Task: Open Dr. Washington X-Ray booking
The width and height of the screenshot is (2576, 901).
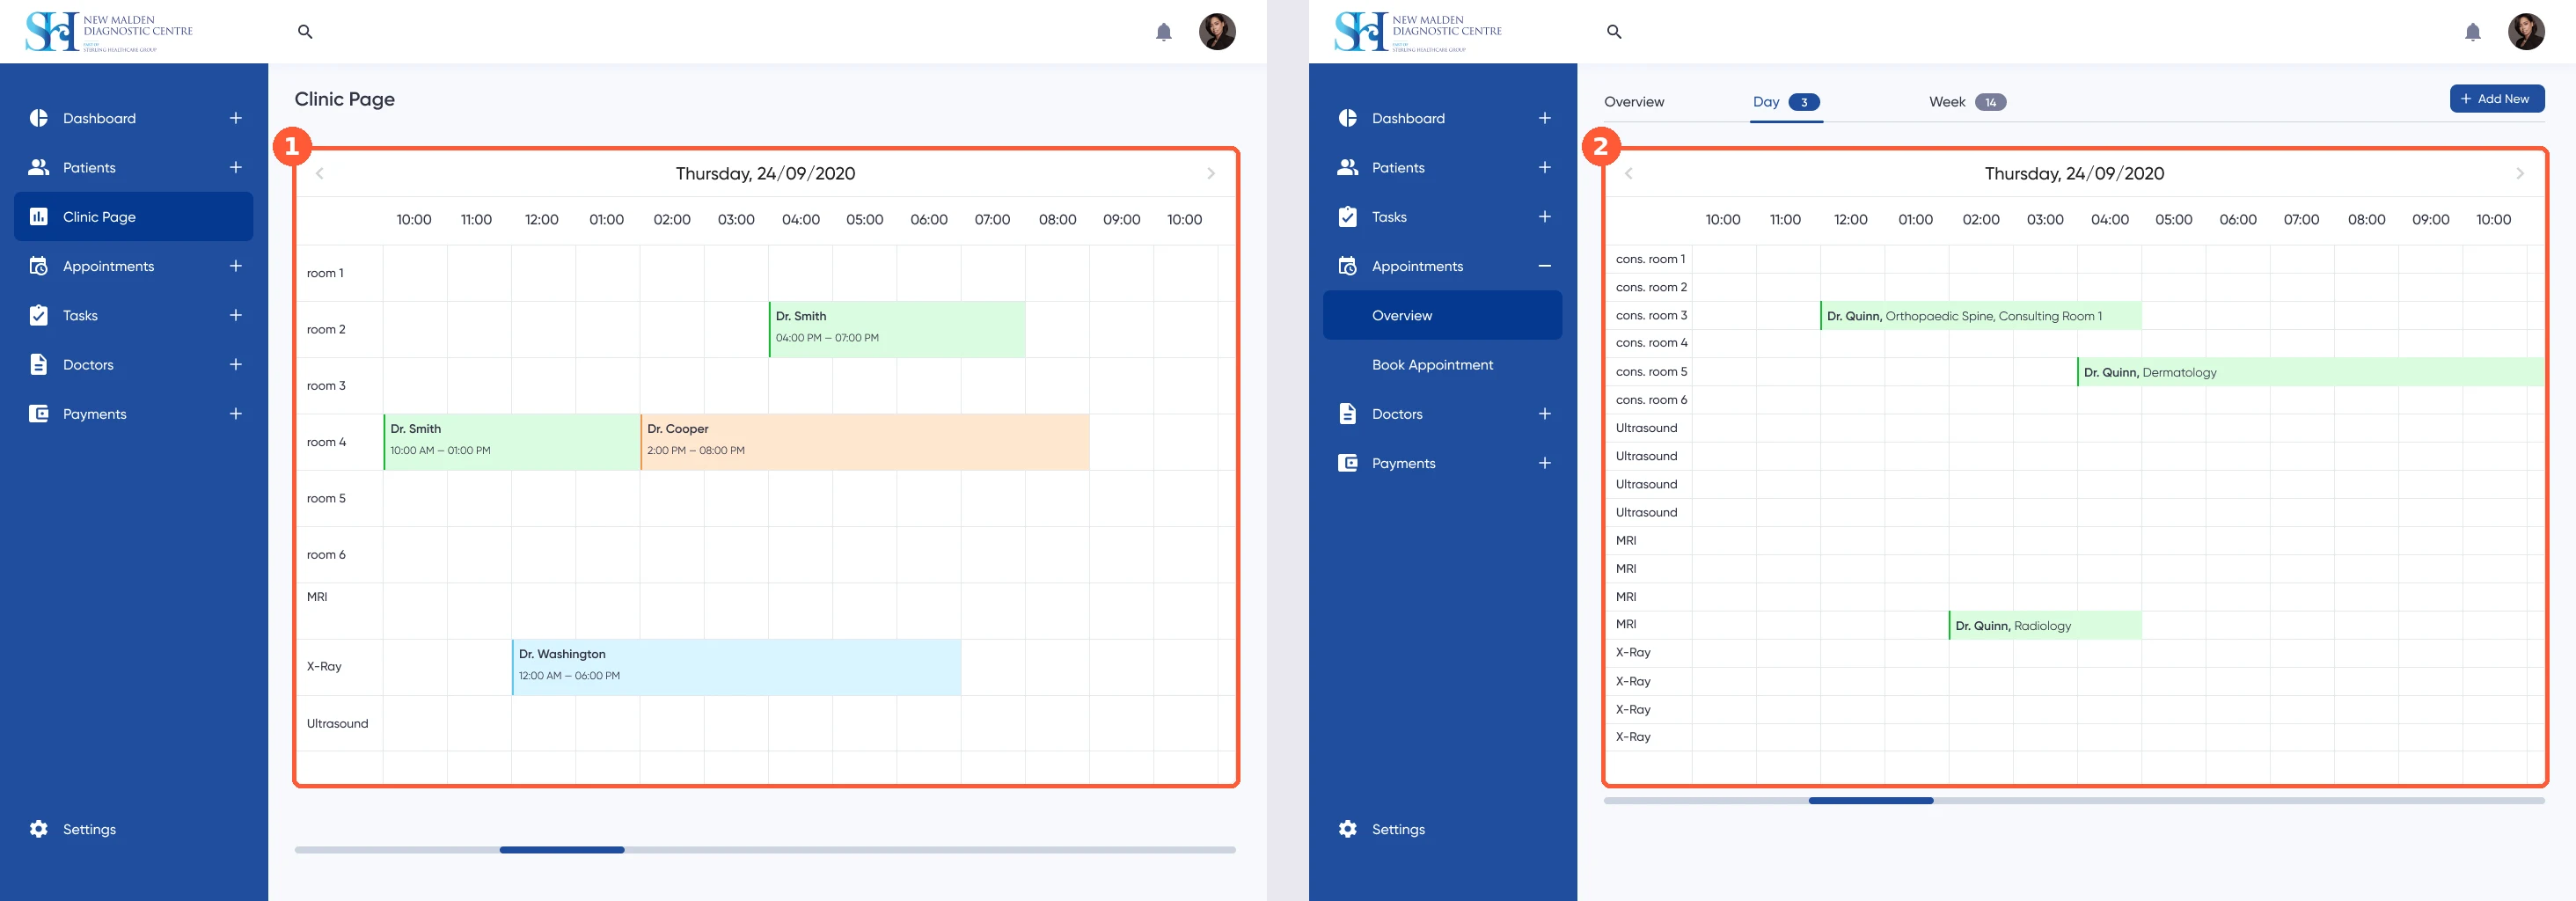Action: [736, 667]
